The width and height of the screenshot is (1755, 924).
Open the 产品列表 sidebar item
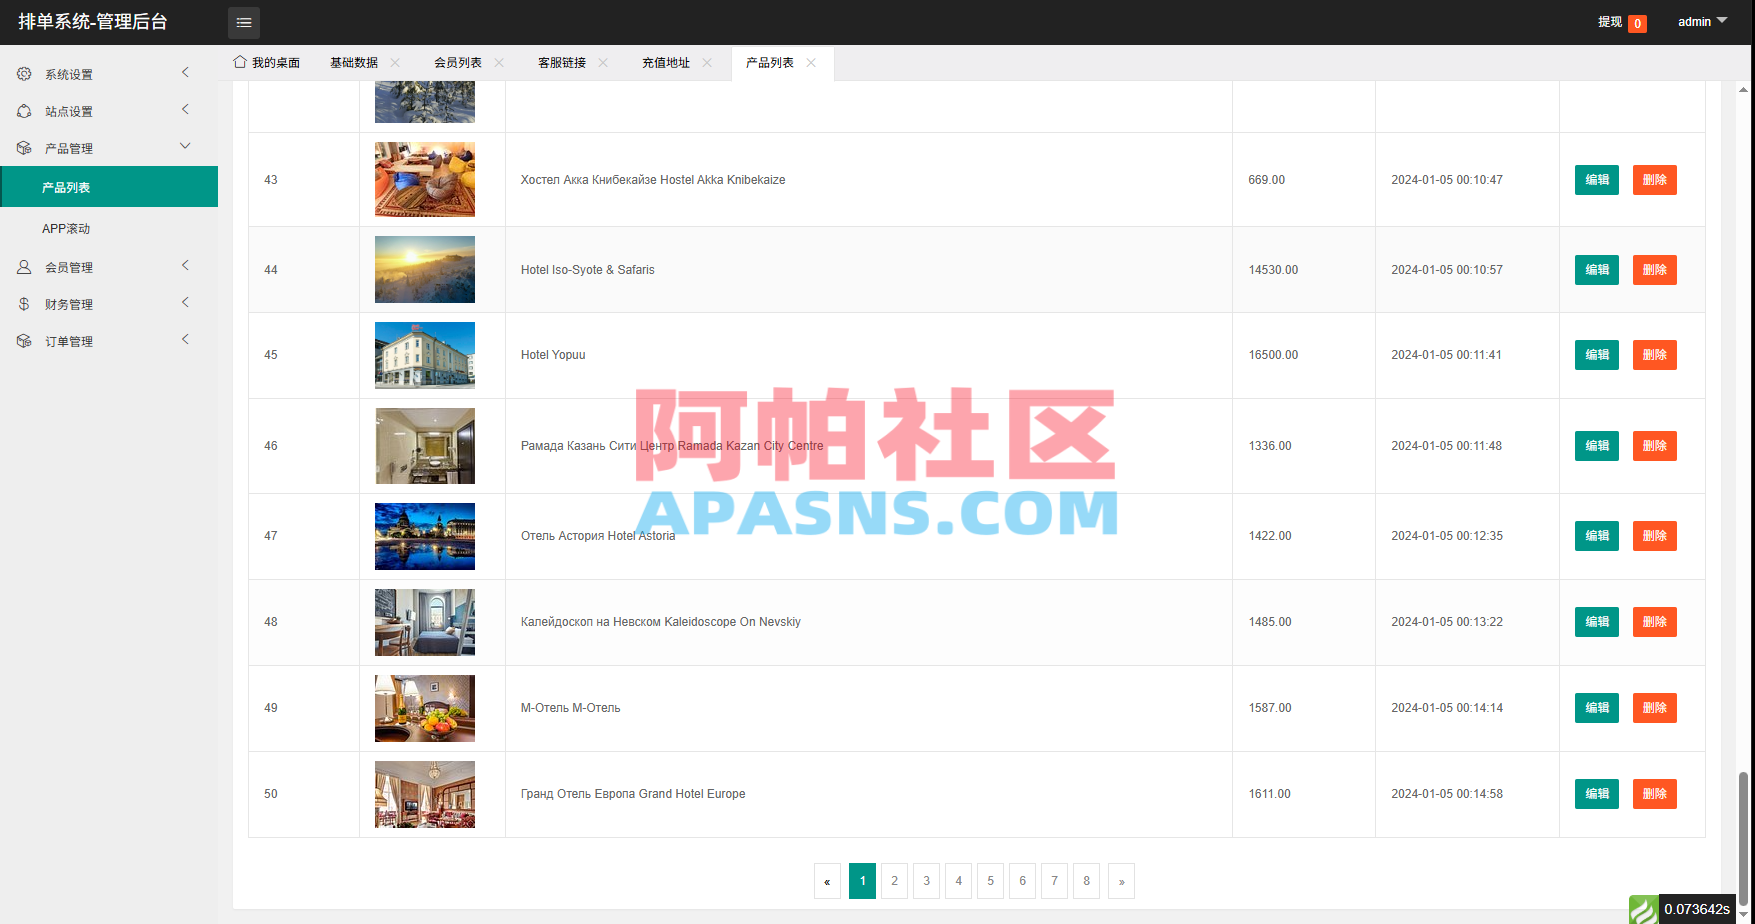109,187
